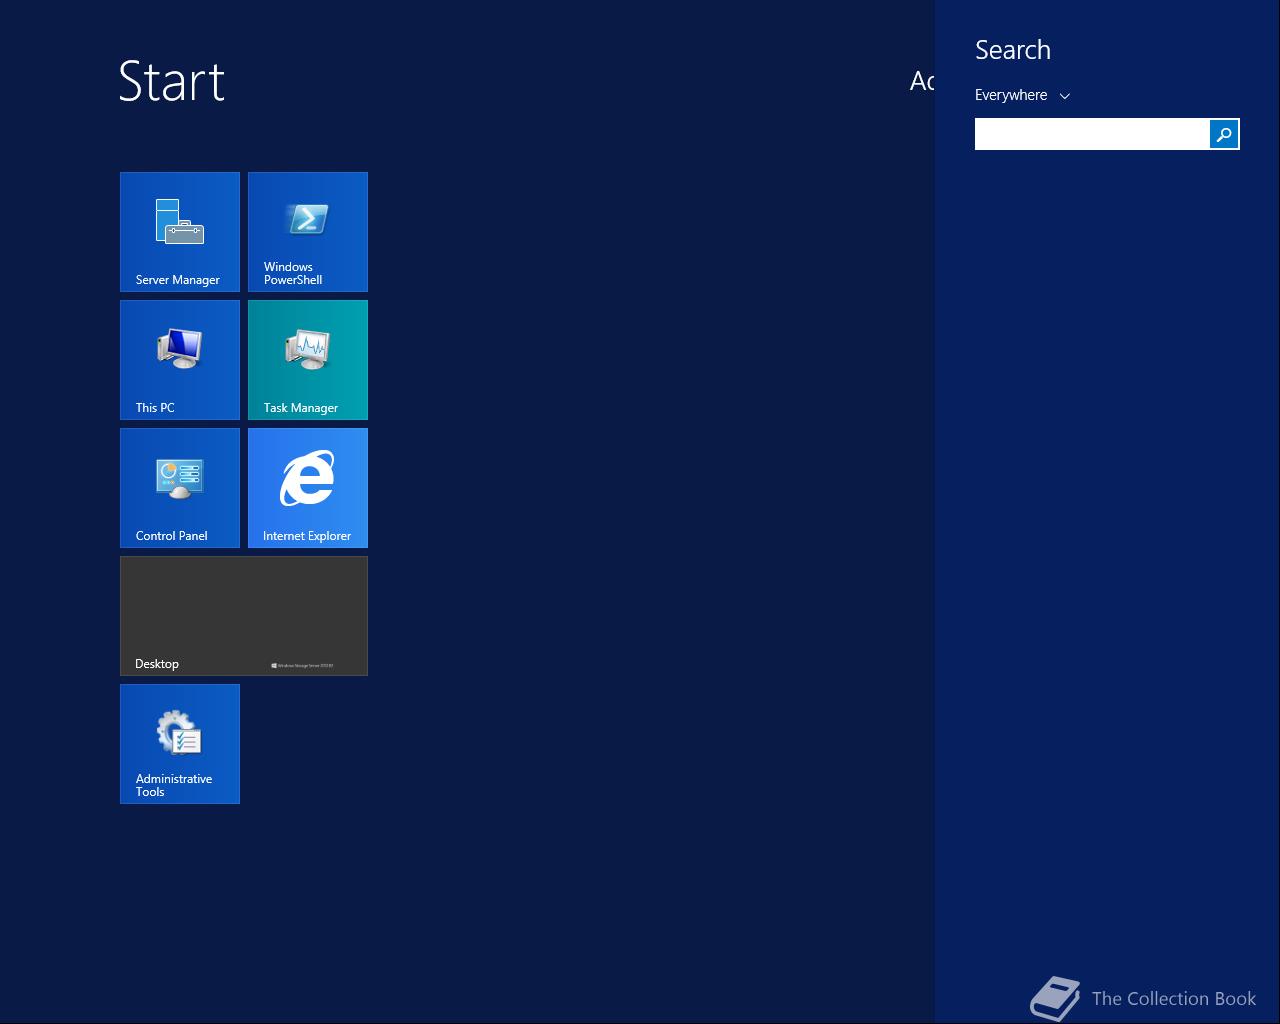The width and height of the screenshot is (1280, 1024).
Task: Click inside the Search text box
Action: pos(1092,134)
